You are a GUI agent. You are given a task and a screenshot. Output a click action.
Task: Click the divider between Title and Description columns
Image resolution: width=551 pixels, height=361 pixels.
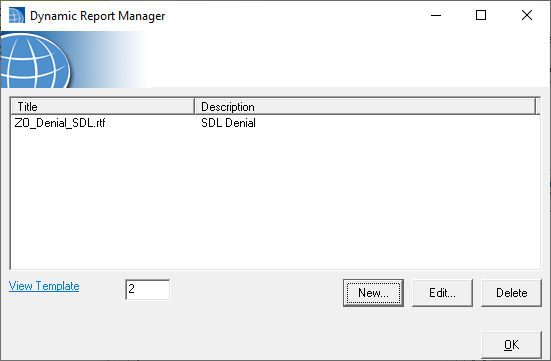coord(194,107)
